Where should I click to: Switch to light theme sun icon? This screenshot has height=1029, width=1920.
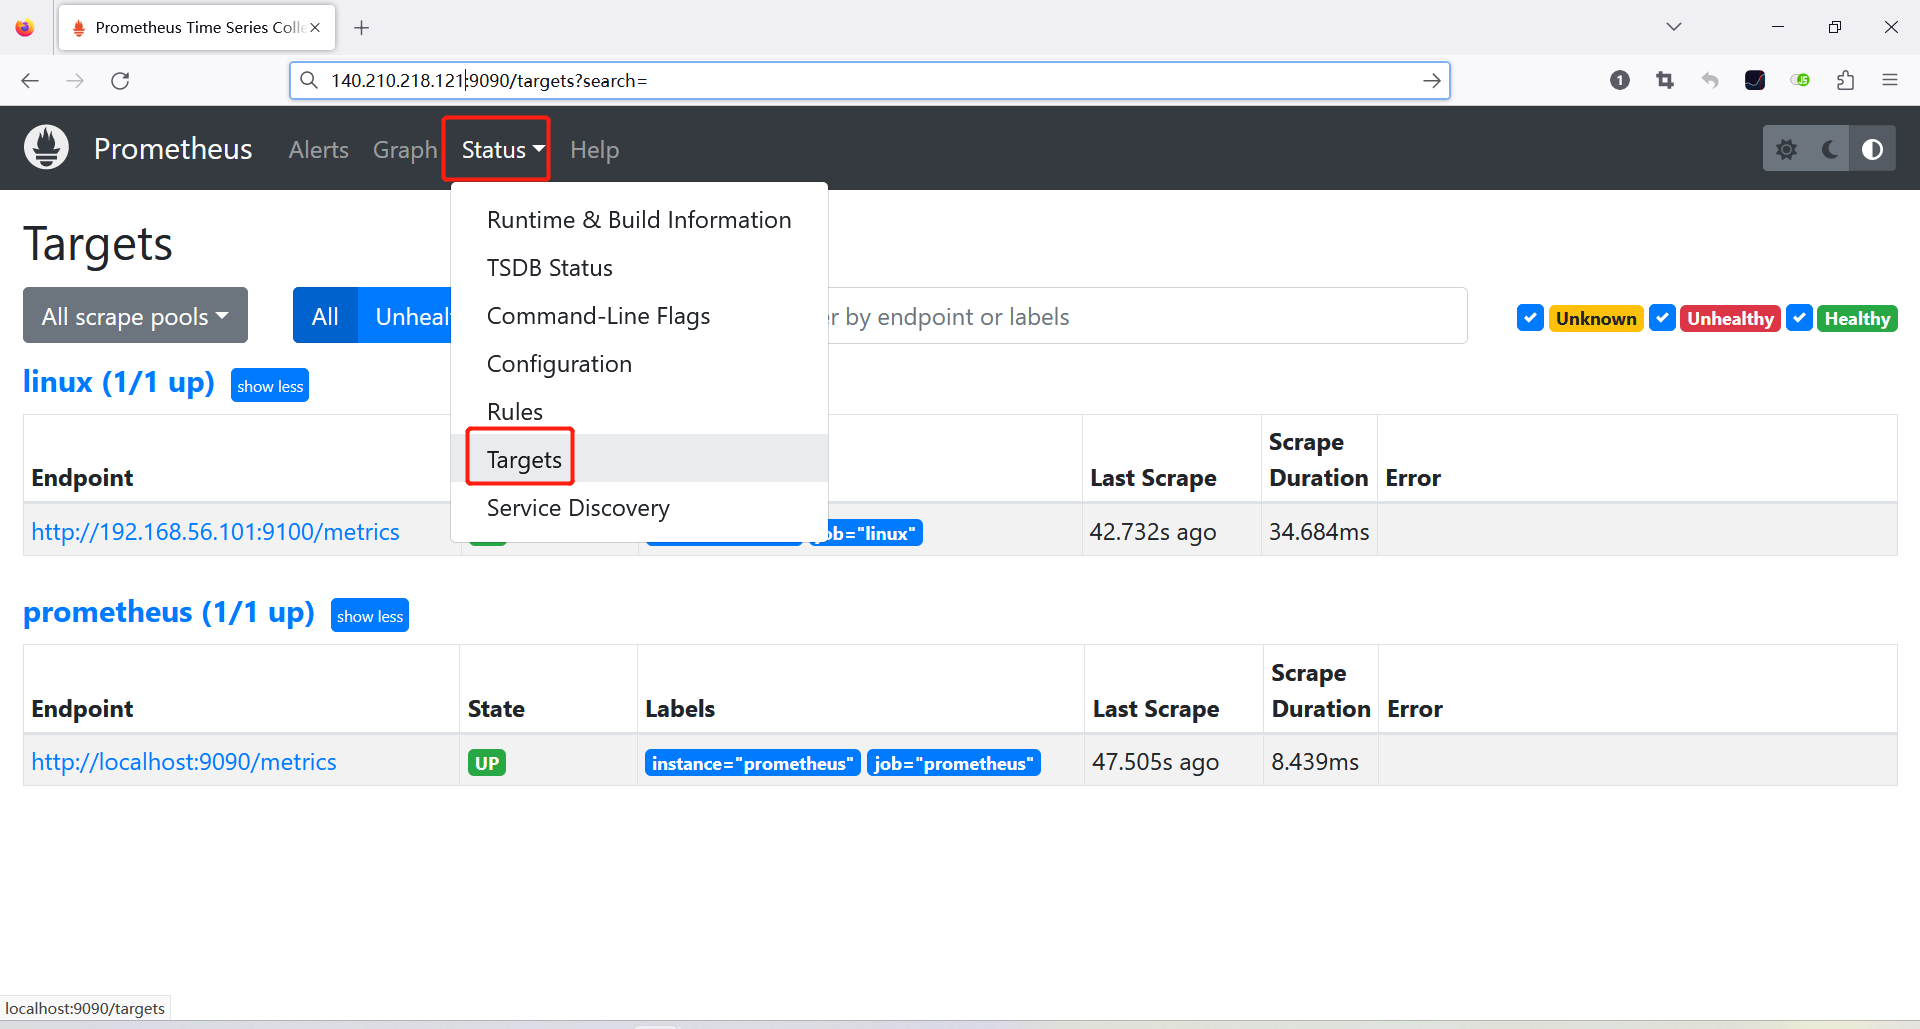[x=1786, y=149]
